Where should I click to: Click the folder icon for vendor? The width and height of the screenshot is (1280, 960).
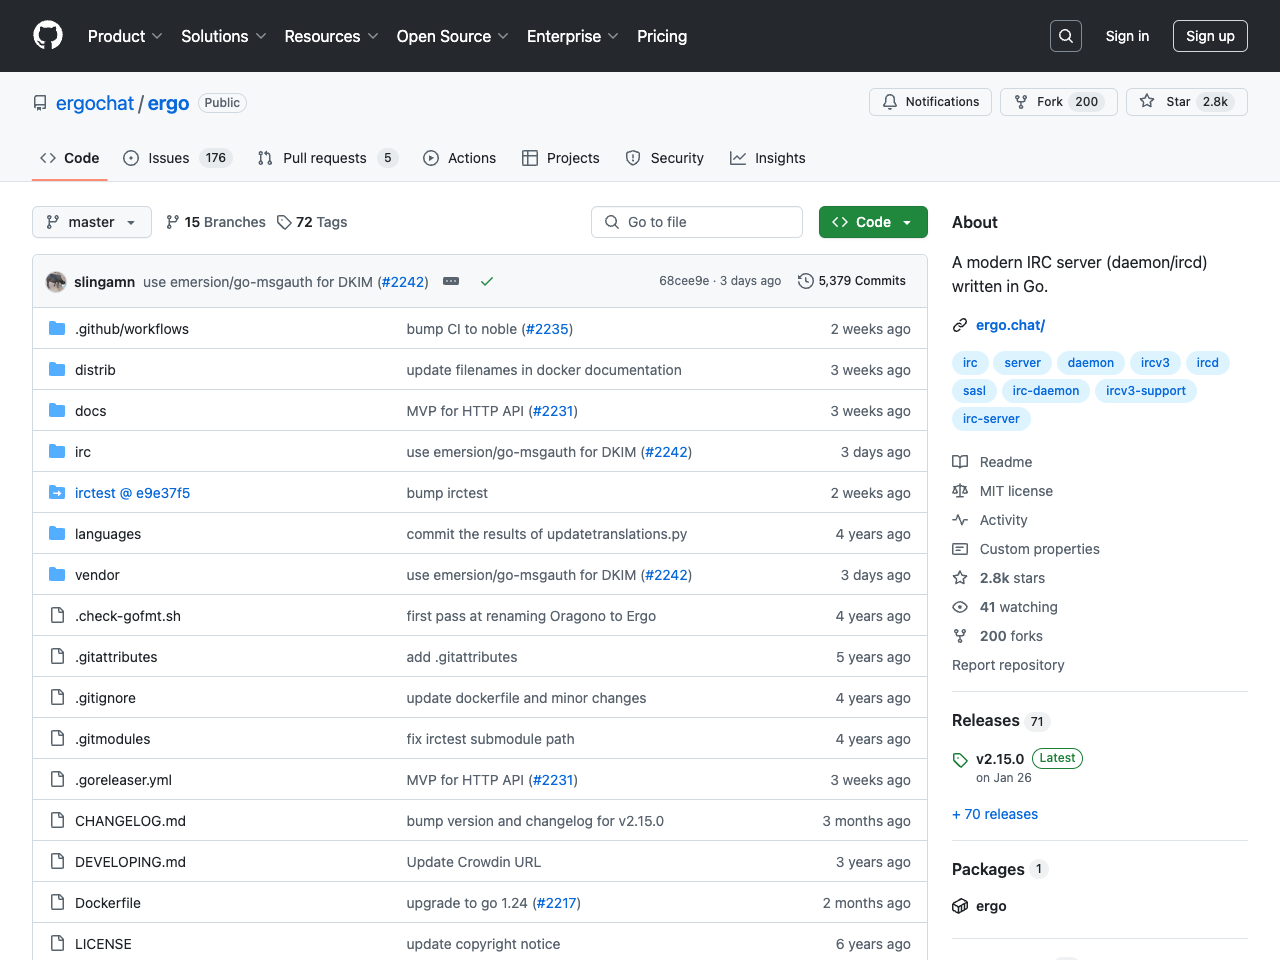pos(57,575)
